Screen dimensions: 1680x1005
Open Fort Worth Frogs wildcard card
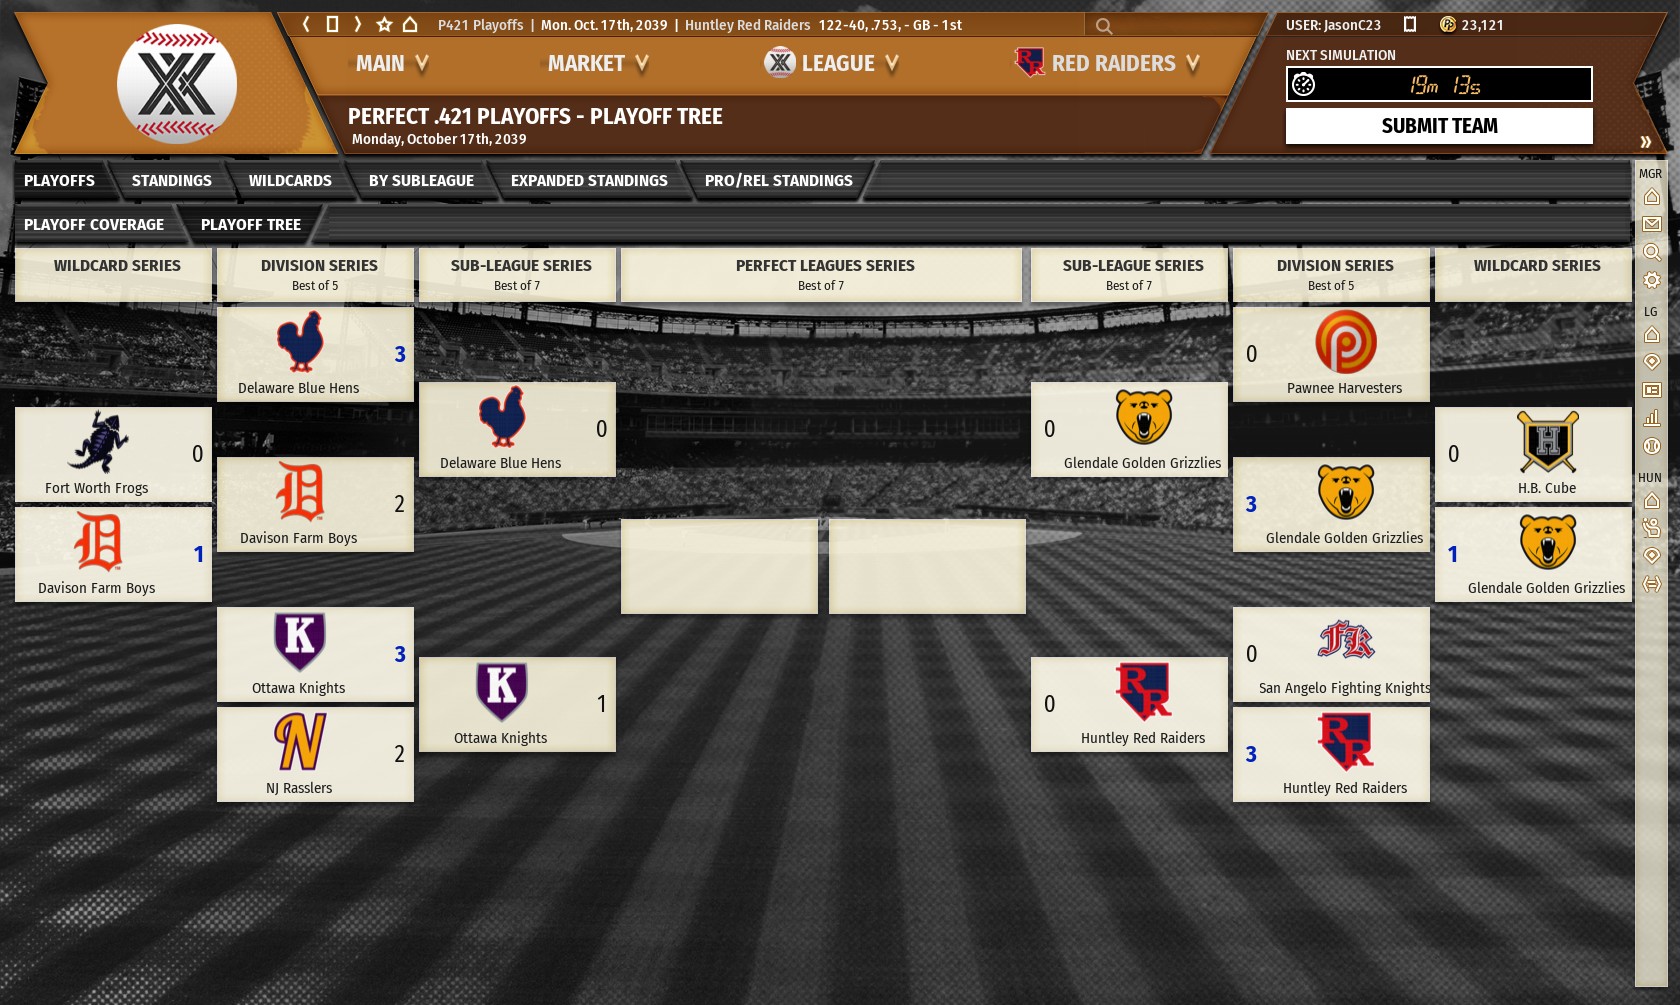click(113, 454)
